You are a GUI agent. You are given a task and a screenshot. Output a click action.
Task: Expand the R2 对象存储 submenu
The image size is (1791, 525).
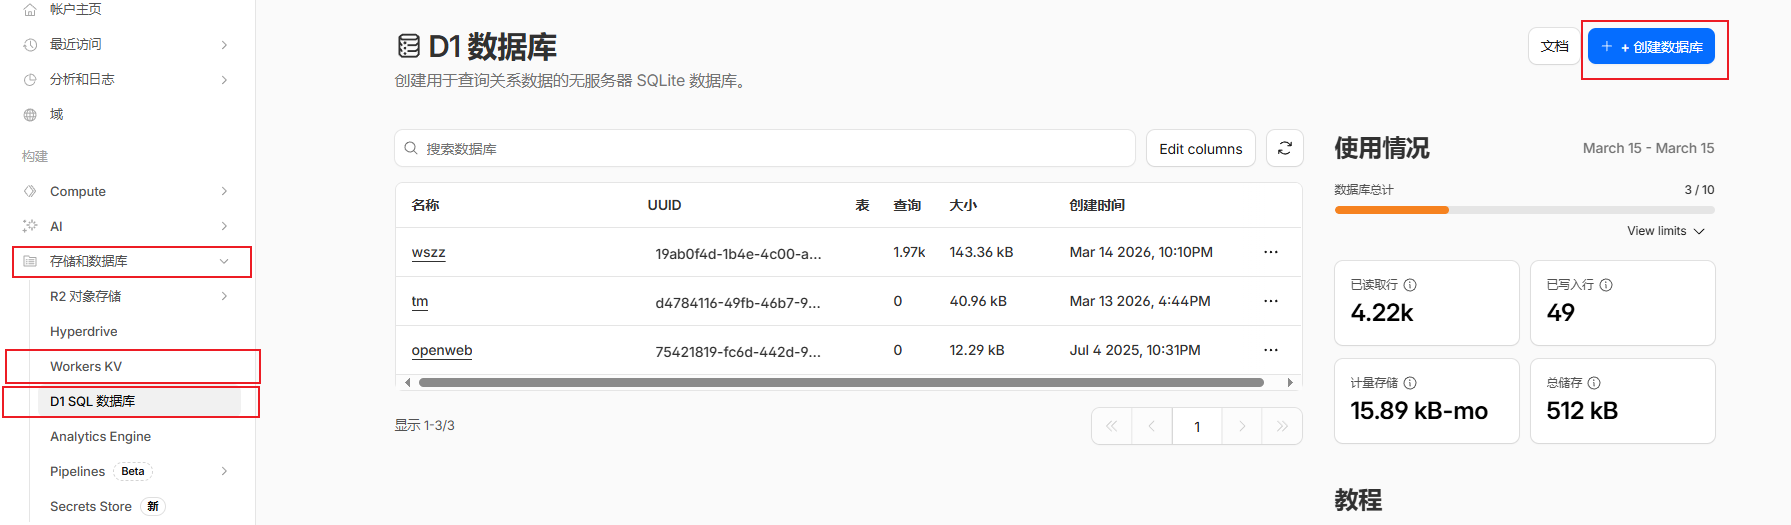(x=139, y=296)
